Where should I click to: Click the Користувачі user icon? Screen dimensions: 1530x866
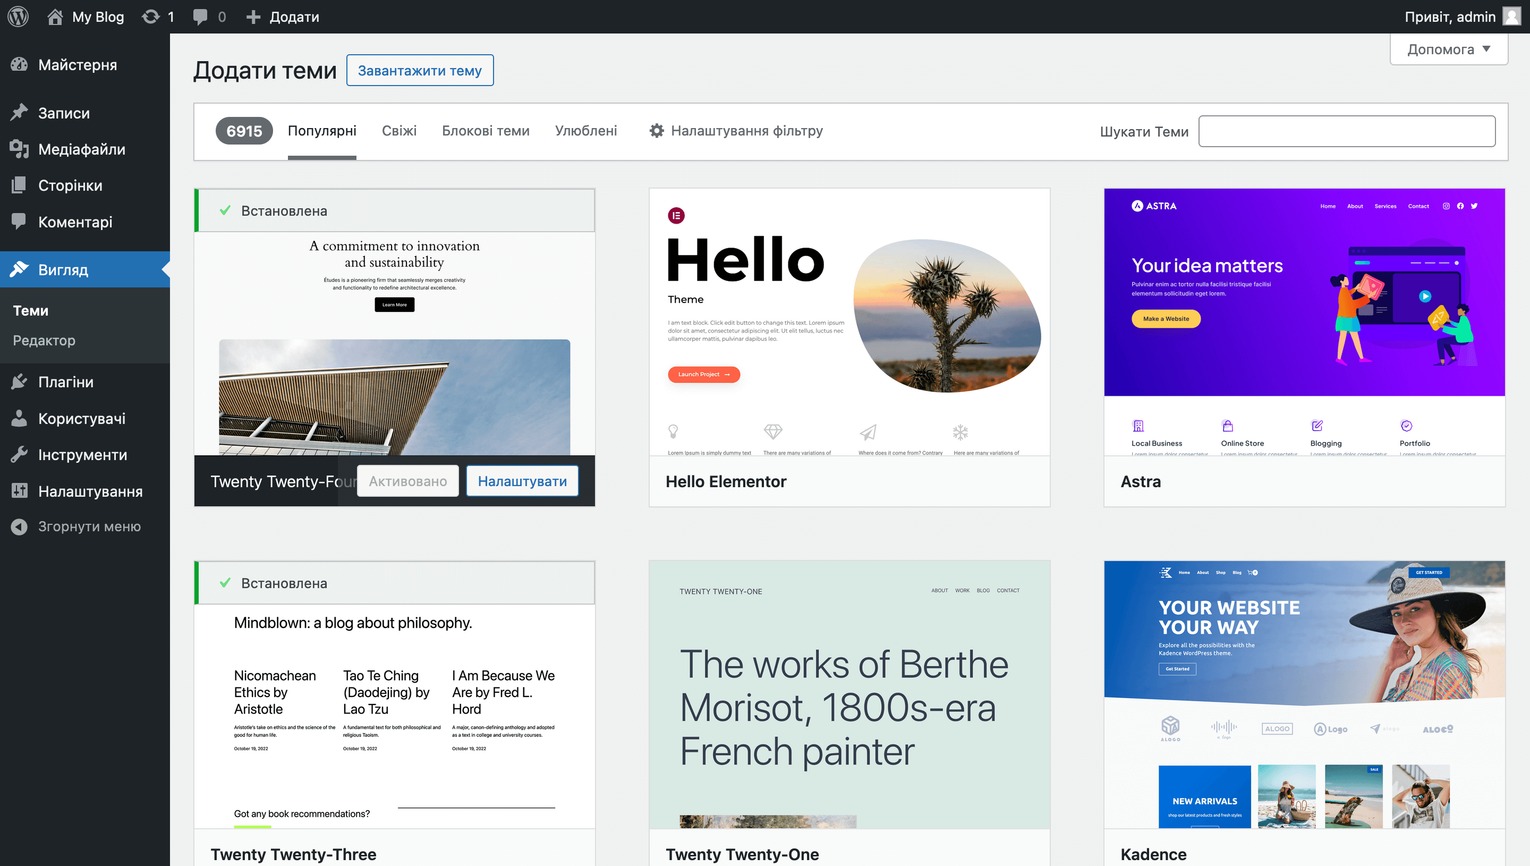pyautogui.click(x=19, y=419)
